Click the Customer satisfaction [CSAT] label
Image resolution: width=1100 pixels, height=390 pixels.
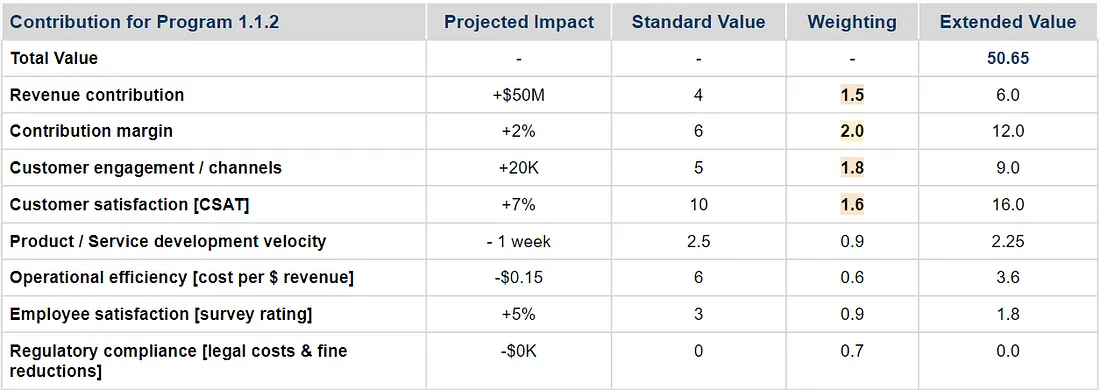[130, 205]
